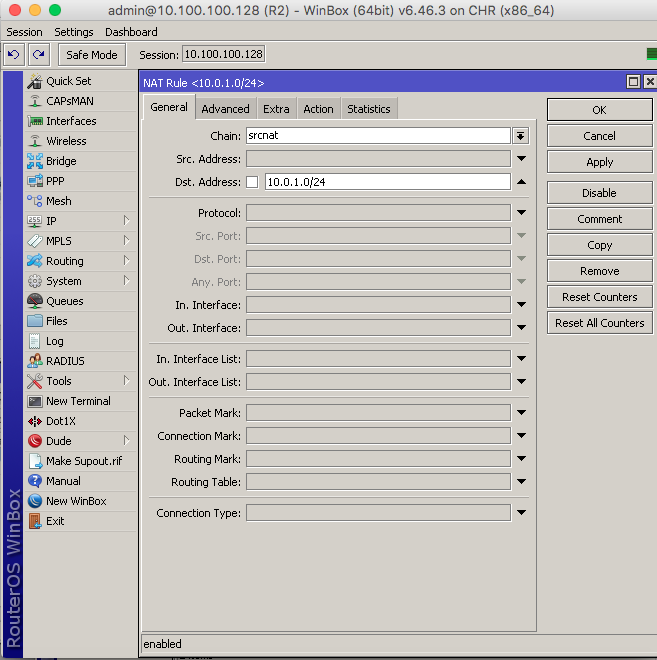Click the System gear icon
The height and width of the screenshot is (660, 657).
click(35, 281)
